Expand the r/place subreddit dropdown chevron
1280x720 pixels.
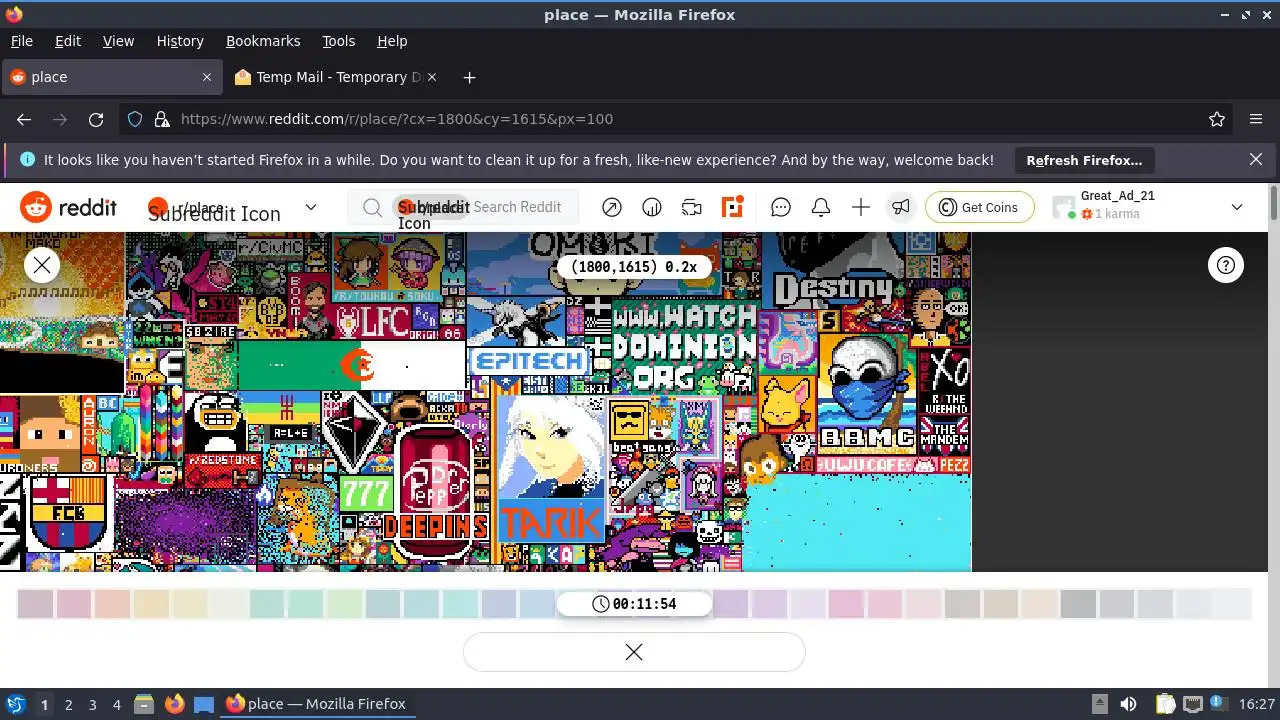pos(311,207)
